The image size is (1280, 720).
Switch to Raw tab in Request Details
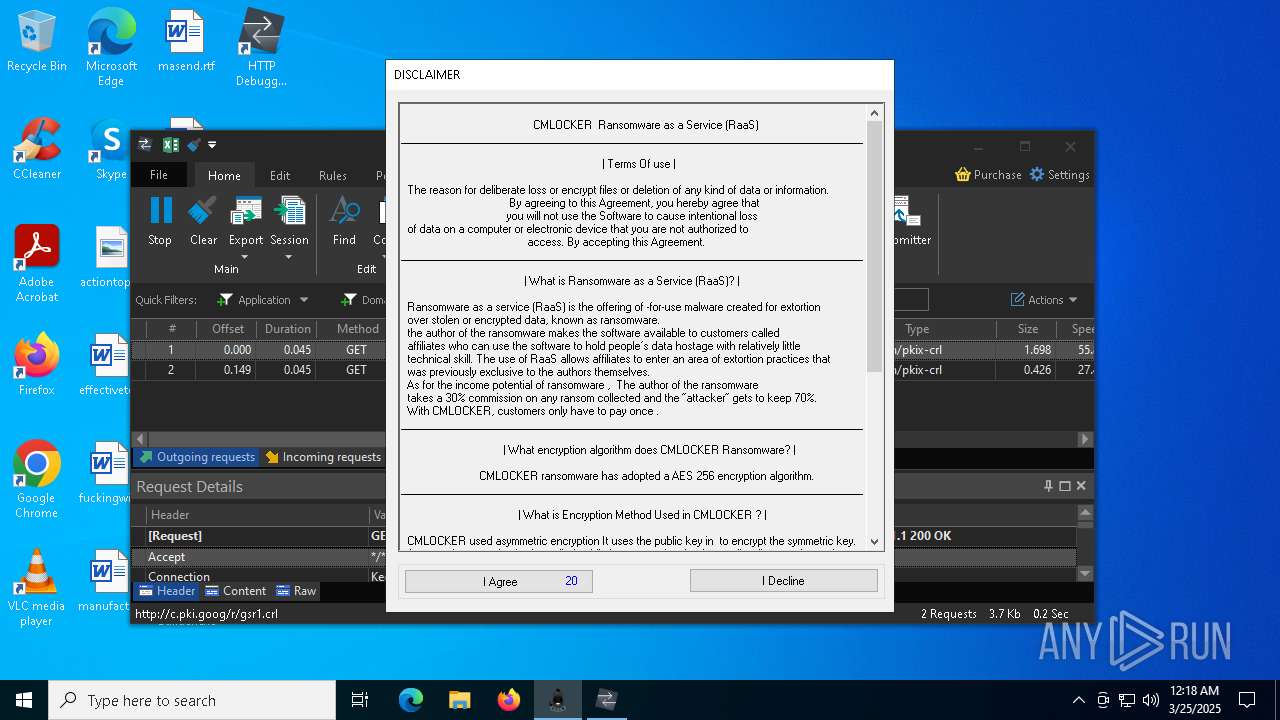click(x=296, y=591)
